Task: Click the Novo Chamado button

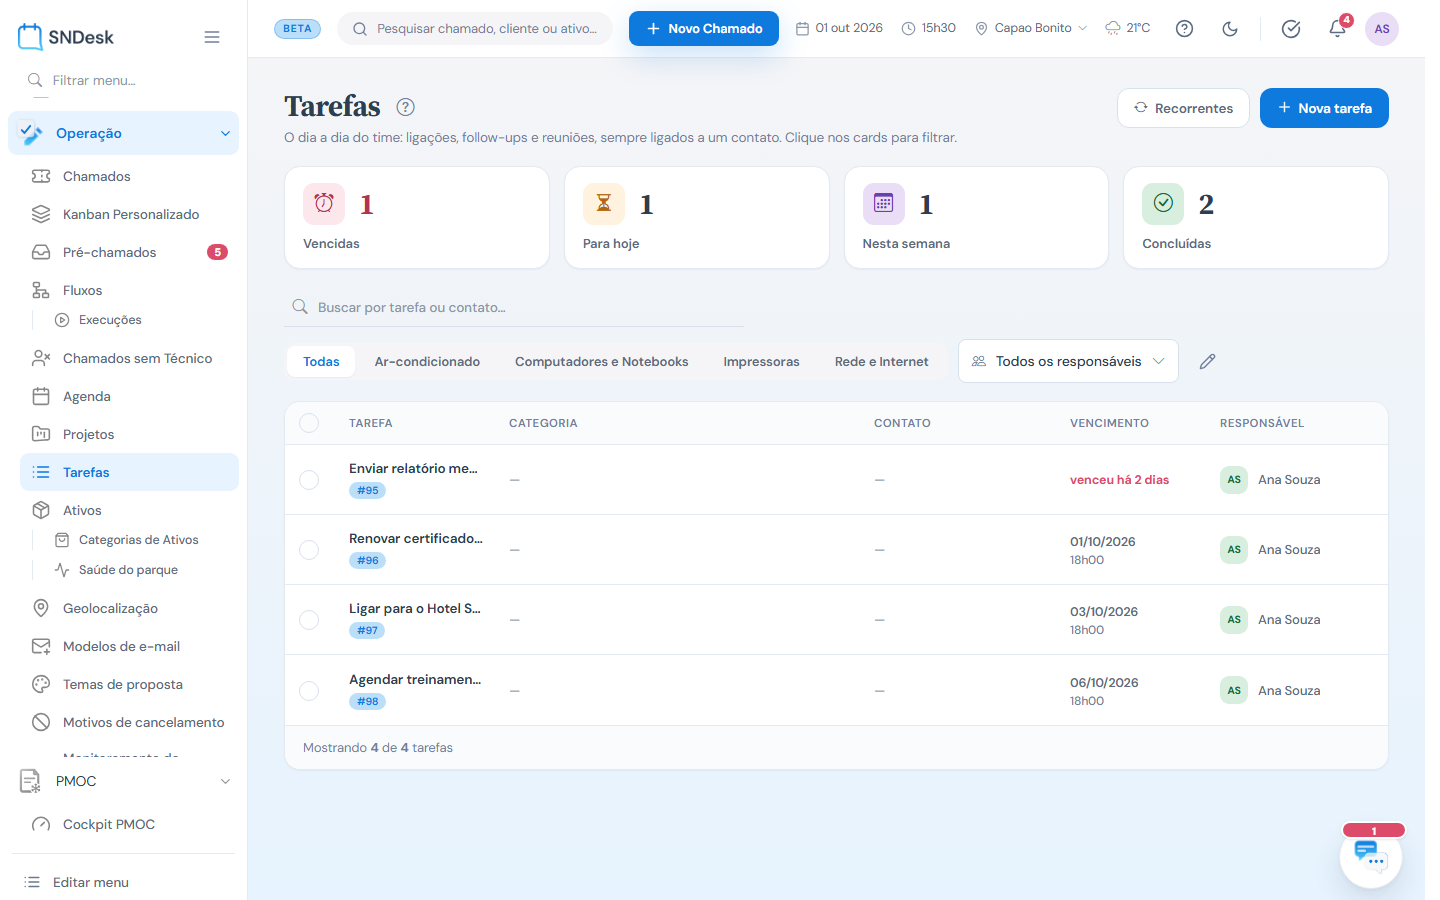Action: click(704, 28)
